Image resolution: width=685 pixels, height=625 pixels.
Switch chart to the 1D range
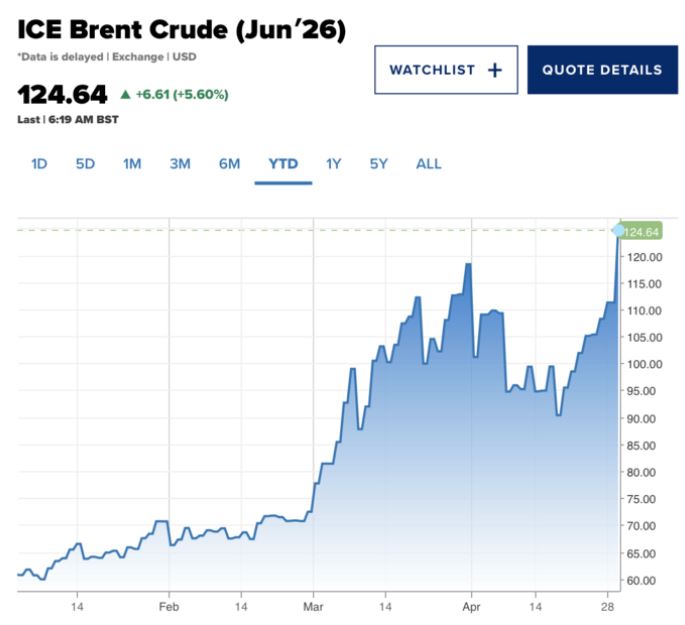[38, 164]
